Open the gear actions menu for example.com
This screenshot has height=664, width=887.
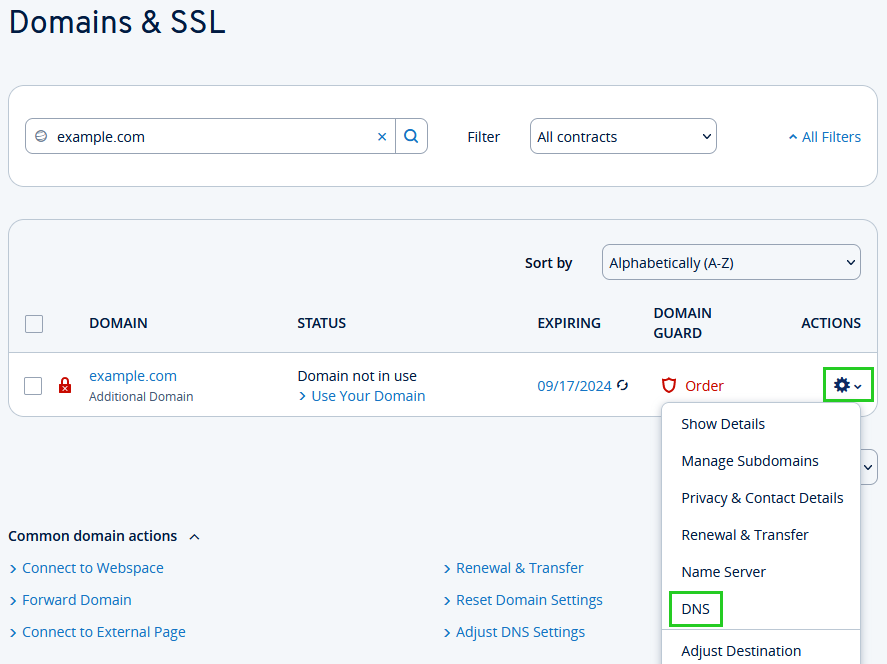(847, 385)
